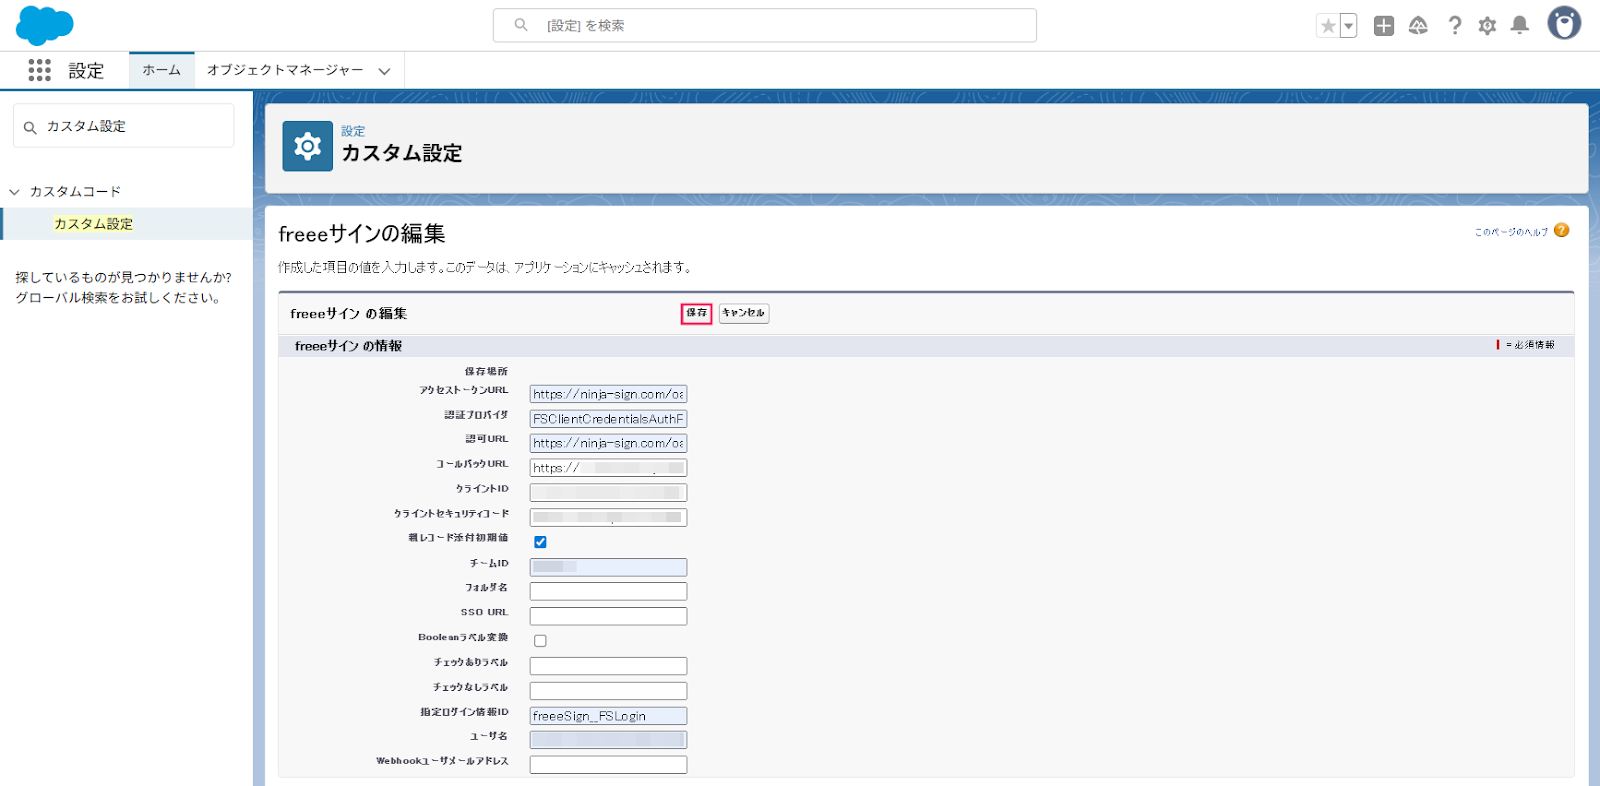Open the user avatar profile menu
Screen dimensions: 1600x786
pyautogui.click(x=1564, y=23)
